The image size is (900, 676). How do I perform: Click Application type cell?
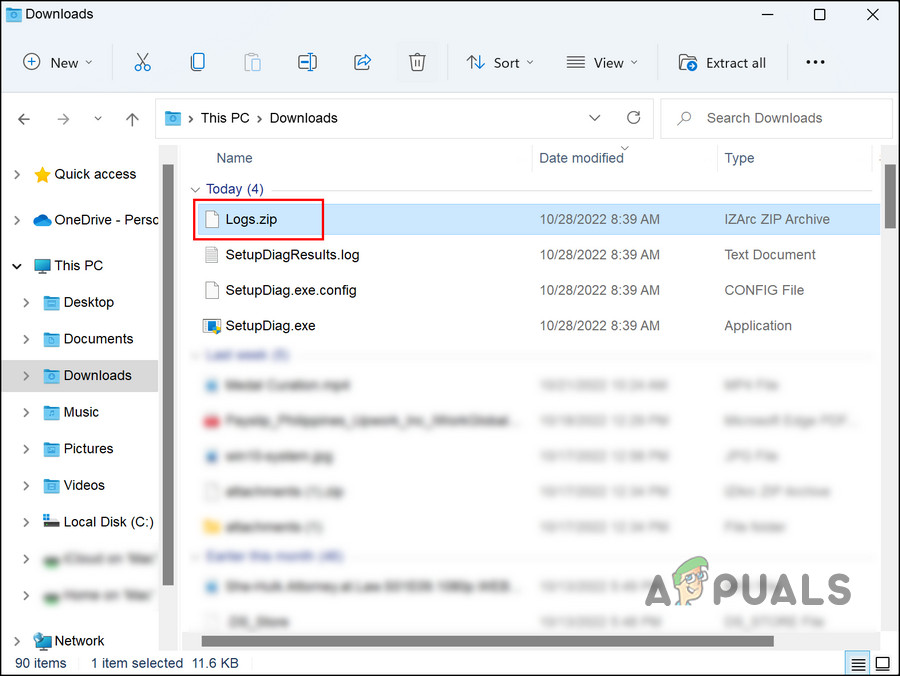[758, 326]
